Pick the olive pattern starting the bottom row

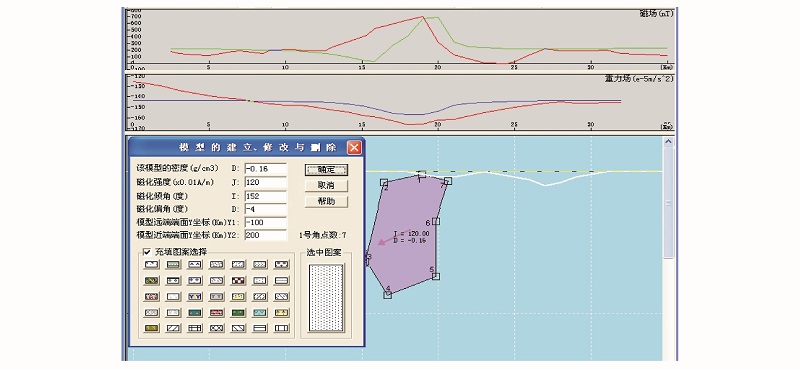coord(152,328)
